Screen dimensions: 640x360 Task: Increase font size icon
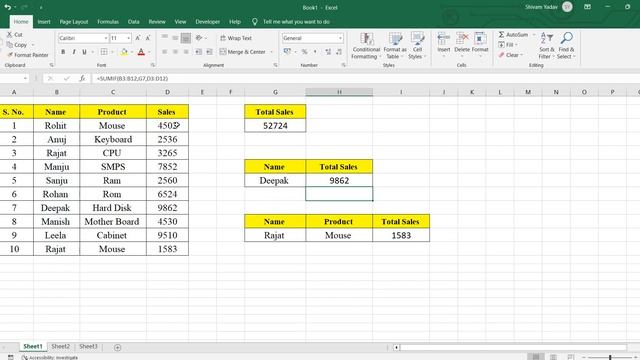coord(138,38)
